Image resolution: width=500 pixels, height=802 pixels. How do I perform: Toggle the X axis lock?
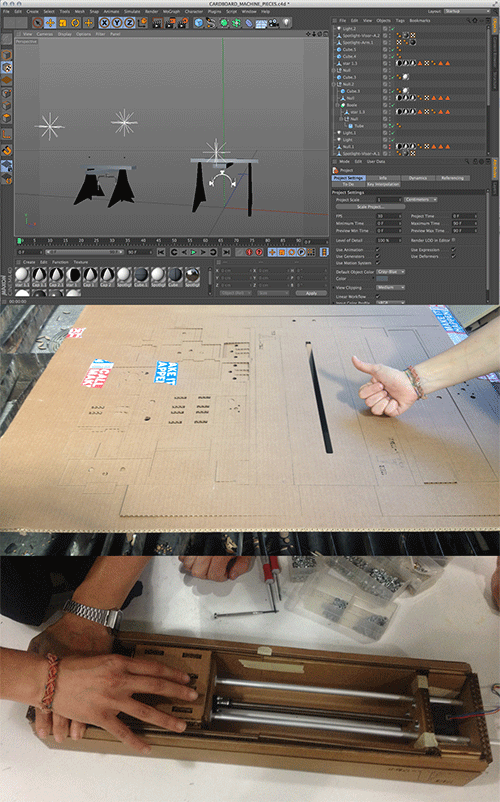[x=104, y=23]
